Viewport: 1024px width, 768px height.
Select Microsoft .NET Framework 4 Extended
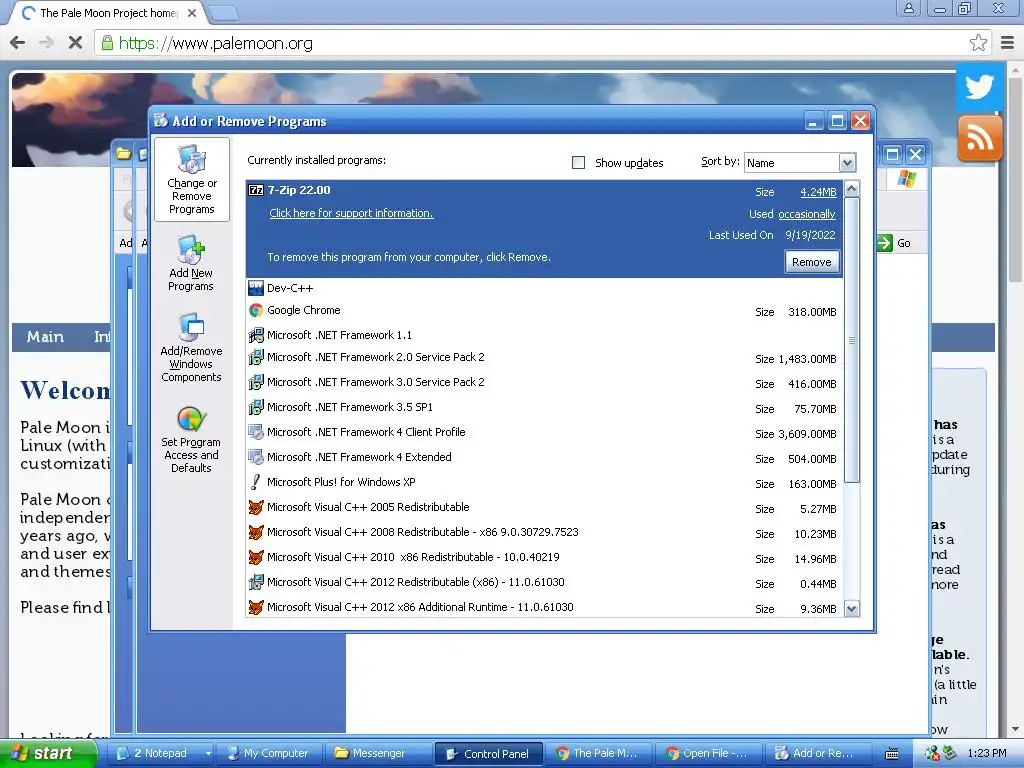(359, 457)
